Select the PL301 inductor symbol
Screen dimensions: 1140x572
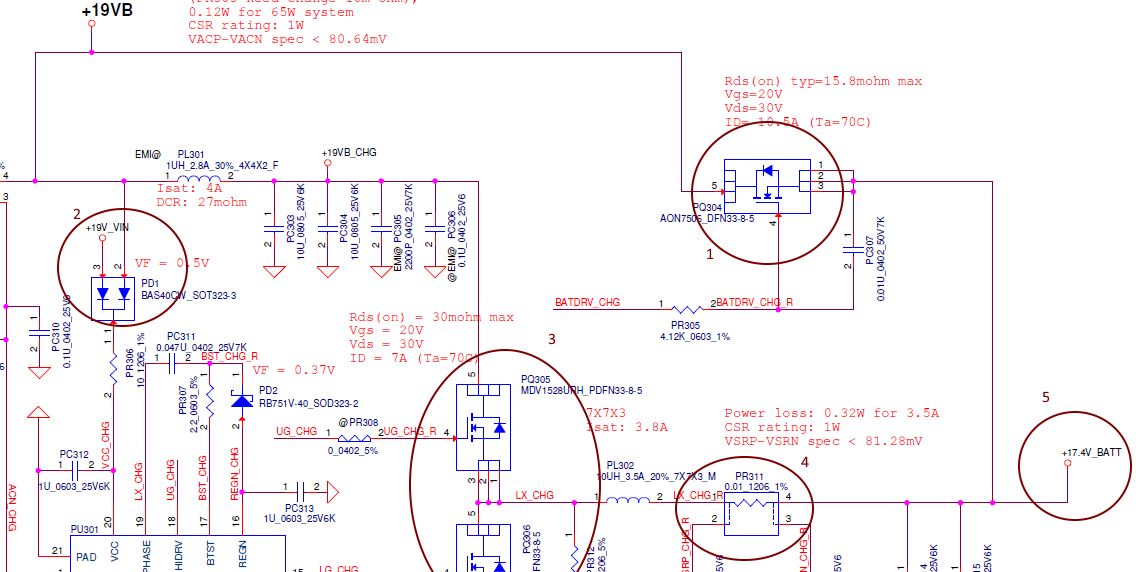click(198, 179)
